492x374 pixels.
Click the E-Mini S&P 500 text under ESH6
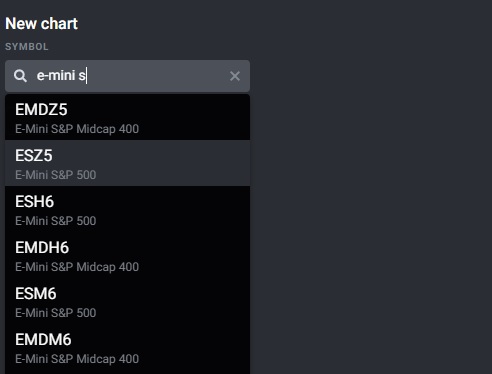pos(56,221)
